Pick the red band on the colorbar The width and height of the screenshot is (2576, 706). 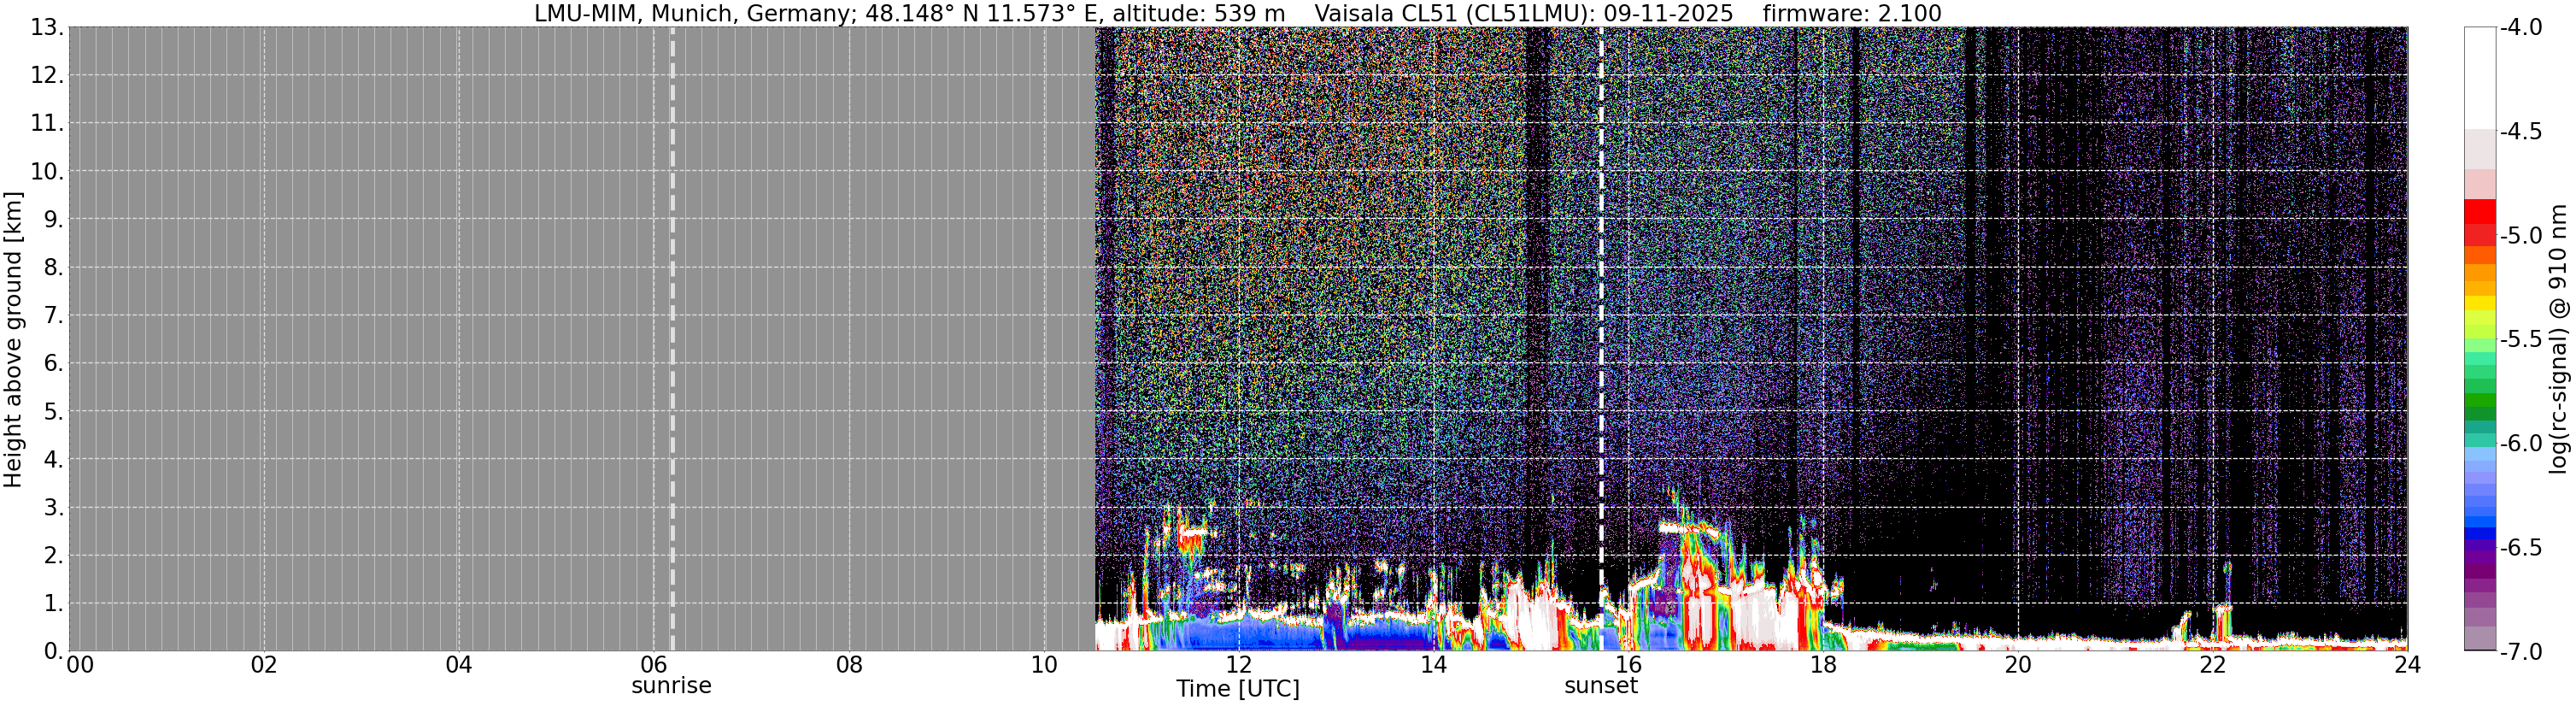(x=2480, y=212)
